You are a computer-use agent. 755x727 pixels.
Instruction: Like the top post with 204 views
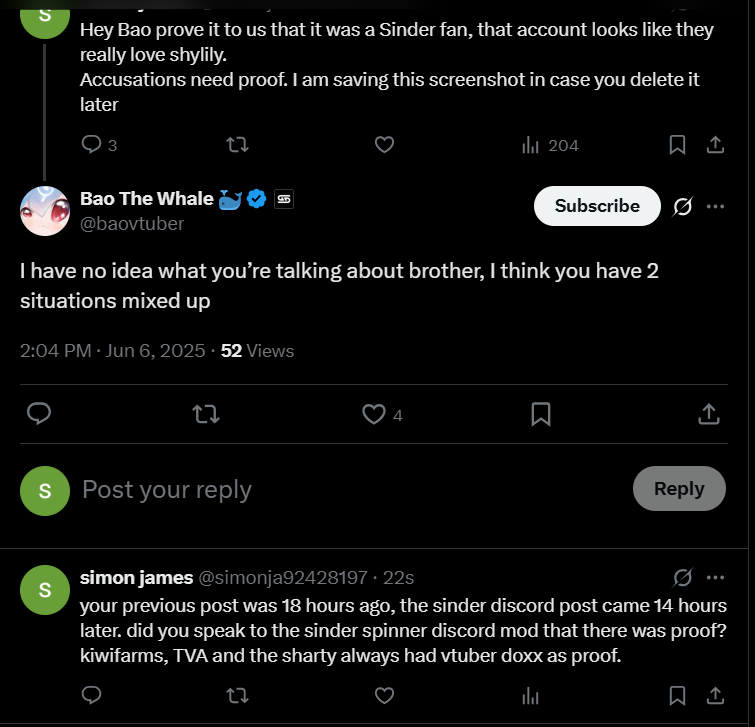point(384,145)
